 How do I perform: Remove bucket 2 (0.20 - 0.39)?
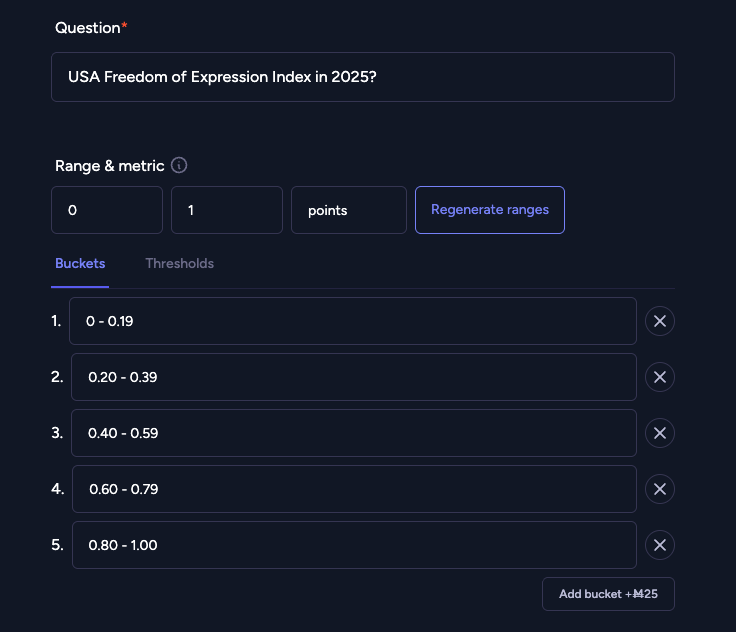659,377
